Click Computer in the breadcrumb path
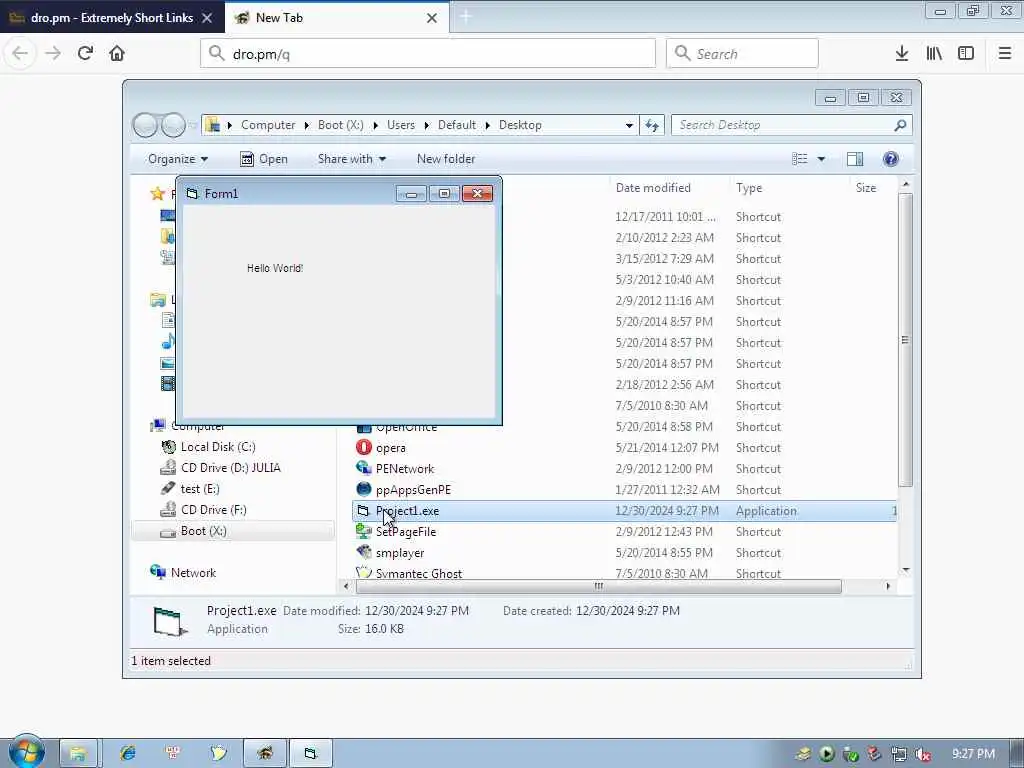1024x768 pixels. coord(268,125)
